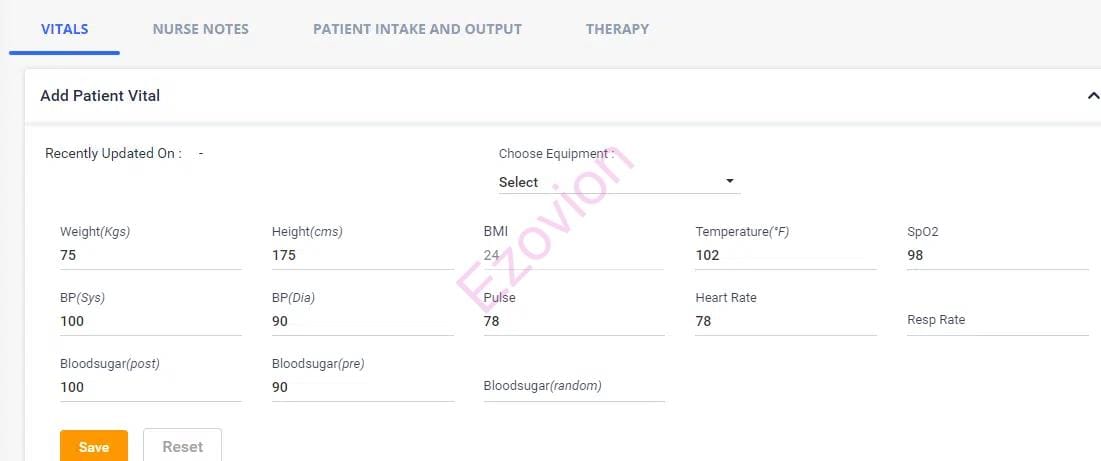This screenshot has height=461, width=1101.
Task: Go to the Therapy tab
Action: pos(617,29)
